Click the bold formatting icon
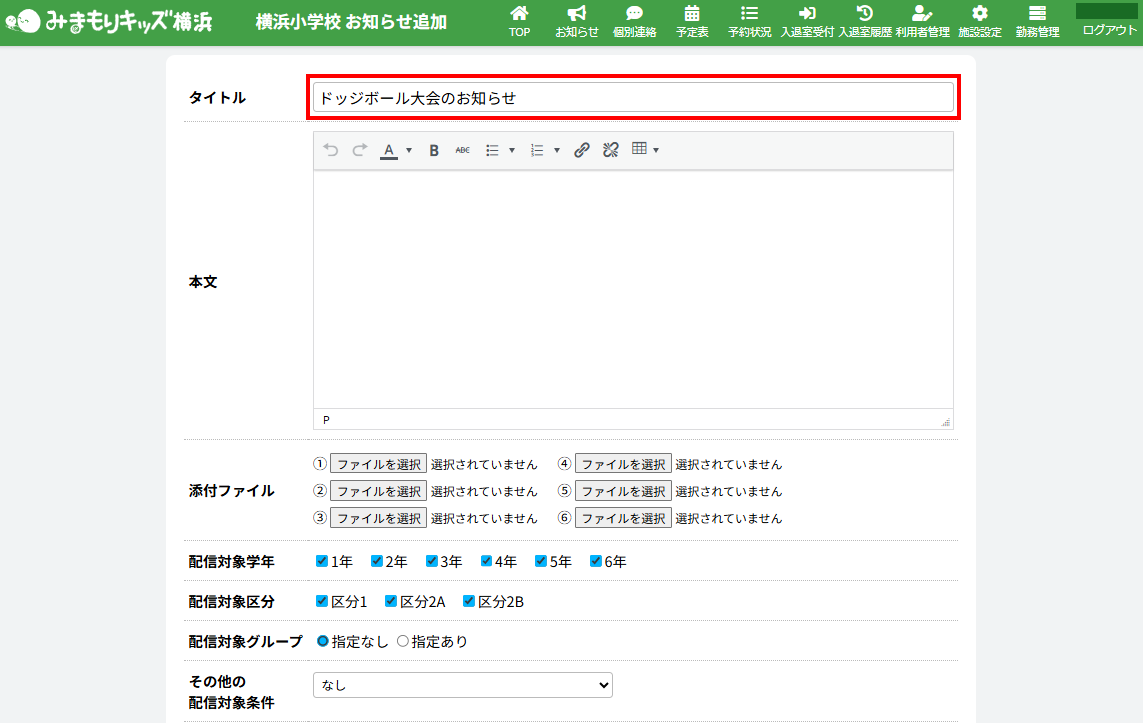 434,150
